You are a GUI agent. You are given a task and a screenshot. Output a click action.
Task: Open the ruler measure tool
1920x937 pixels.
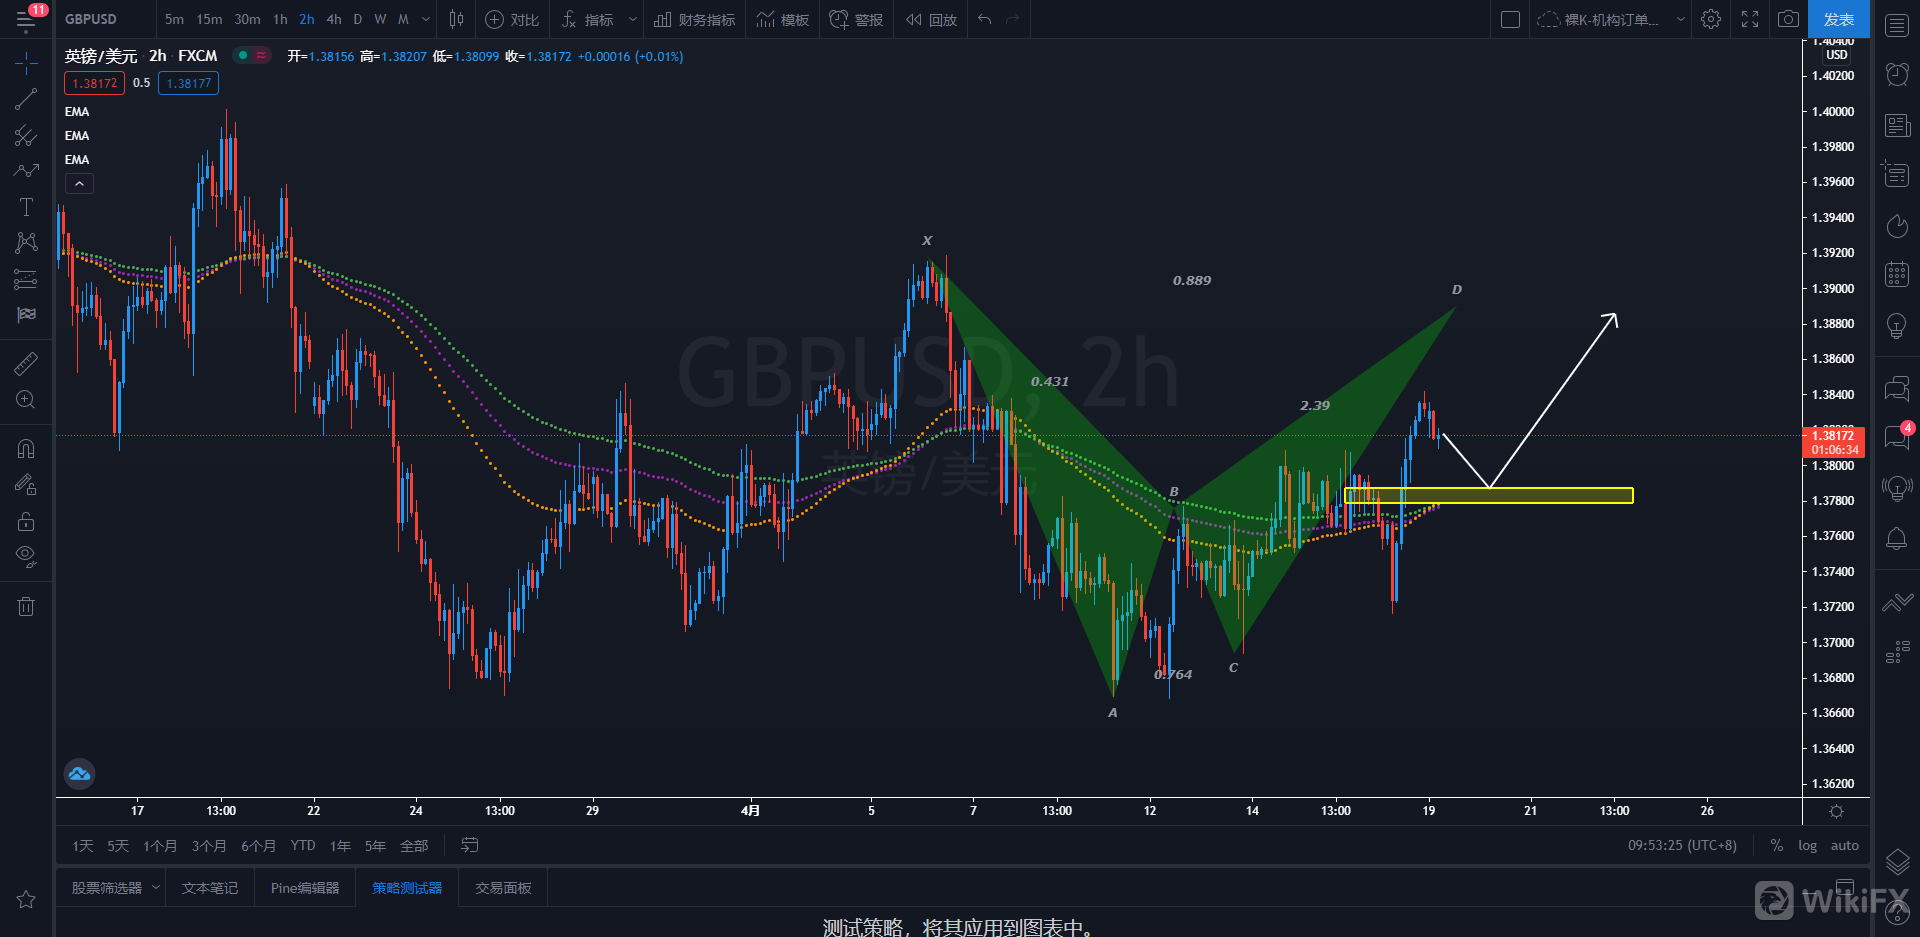(26, 364)
